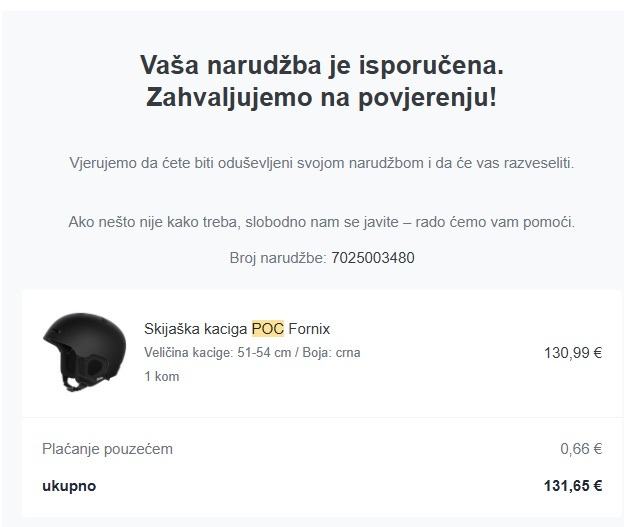The image size is (624, 527).
Task: Click the black ski helmet product image
Action: point(71,351)
